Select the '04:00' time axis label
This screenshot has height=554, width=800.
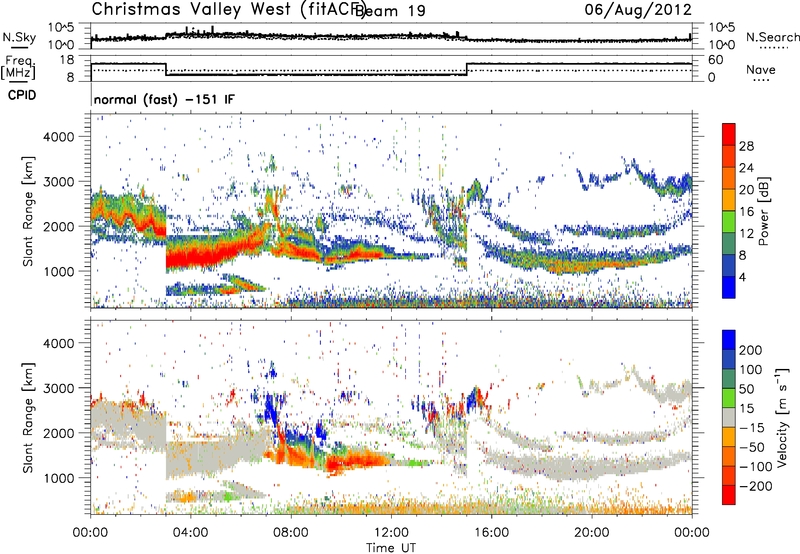click(x=190, y=533)
